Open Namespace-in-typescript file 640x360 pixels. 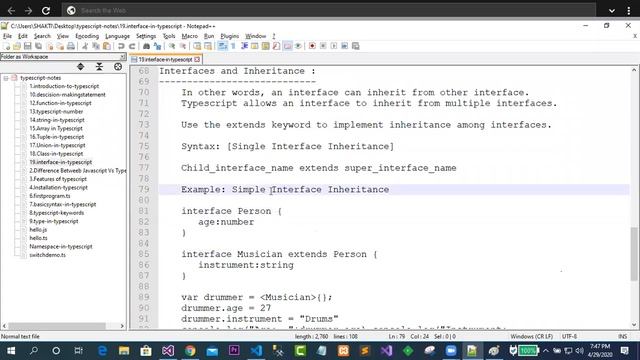(x=61, y=246)
